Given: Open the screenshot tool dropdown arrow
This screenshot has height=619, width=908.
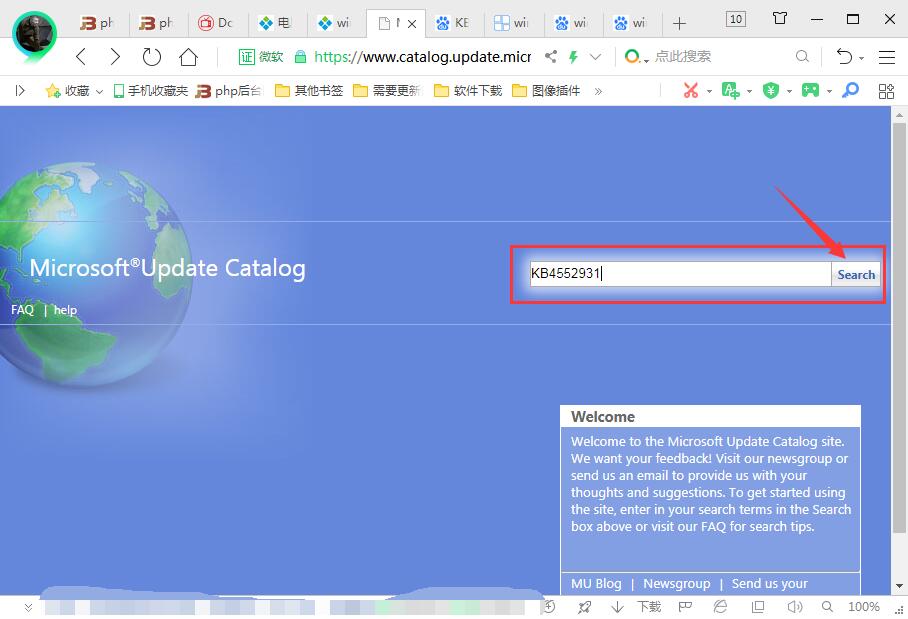Looking at the screenshot, I should [709, 91].
